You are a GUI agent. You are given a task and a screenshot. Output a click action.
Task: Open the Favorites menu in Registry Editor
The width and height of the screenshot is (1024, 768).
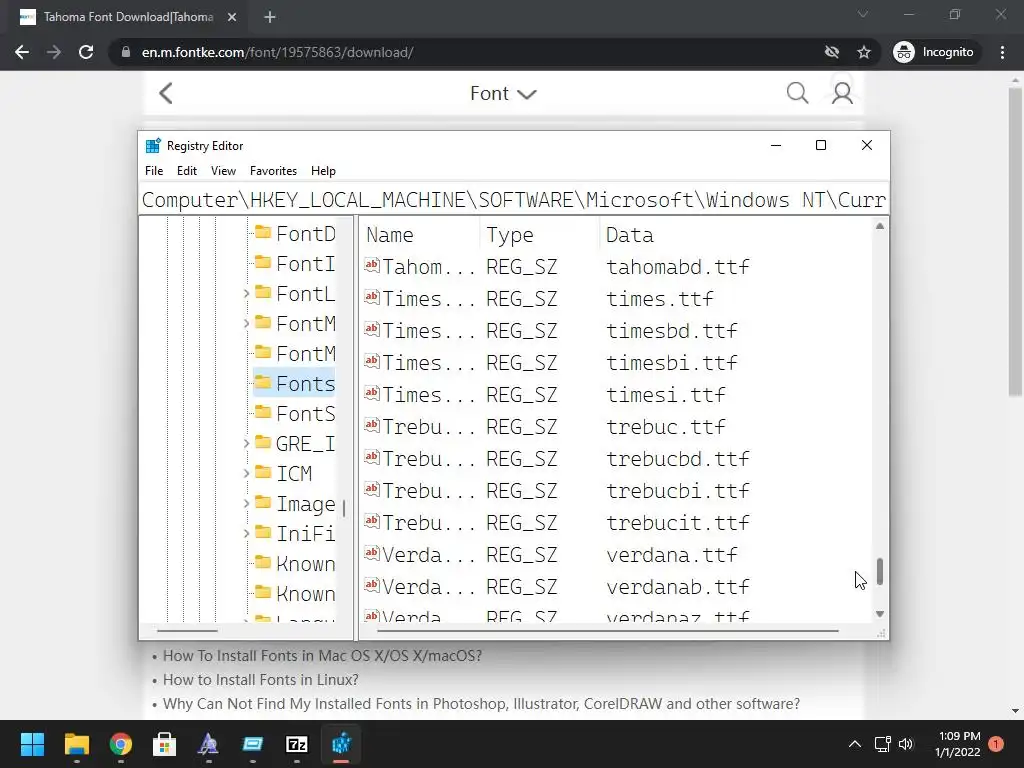(x=273, y=170)
